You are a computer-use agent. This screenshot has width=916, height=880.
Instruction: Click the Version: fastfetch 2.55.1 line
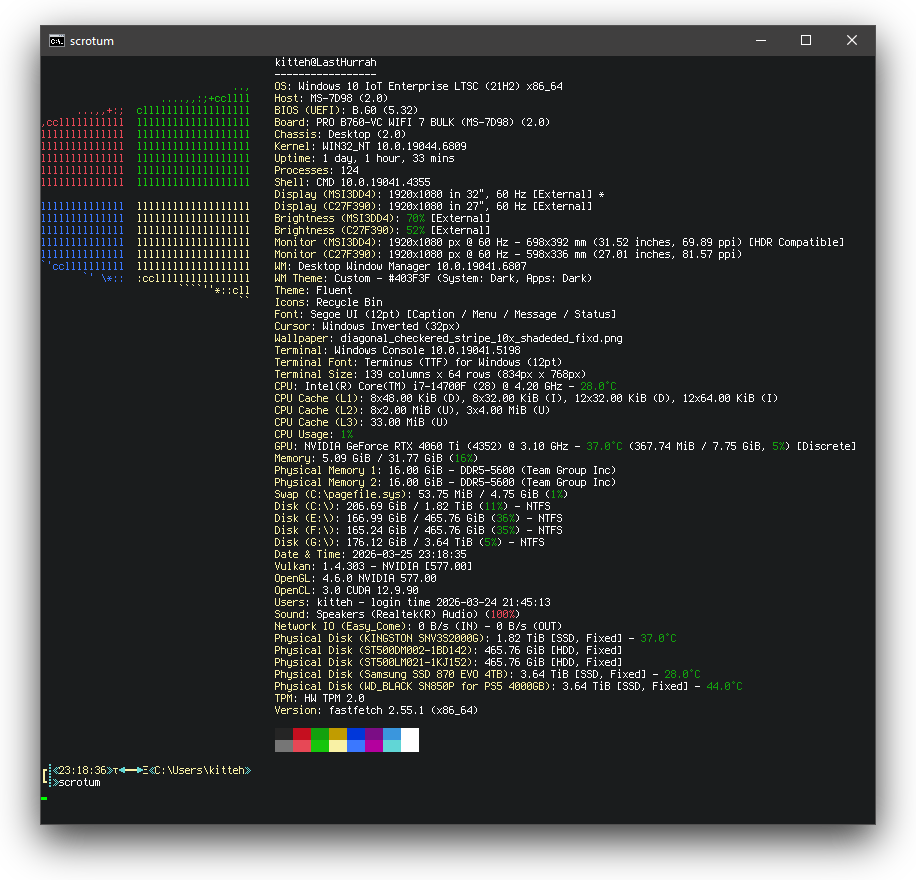click(376, 709)
